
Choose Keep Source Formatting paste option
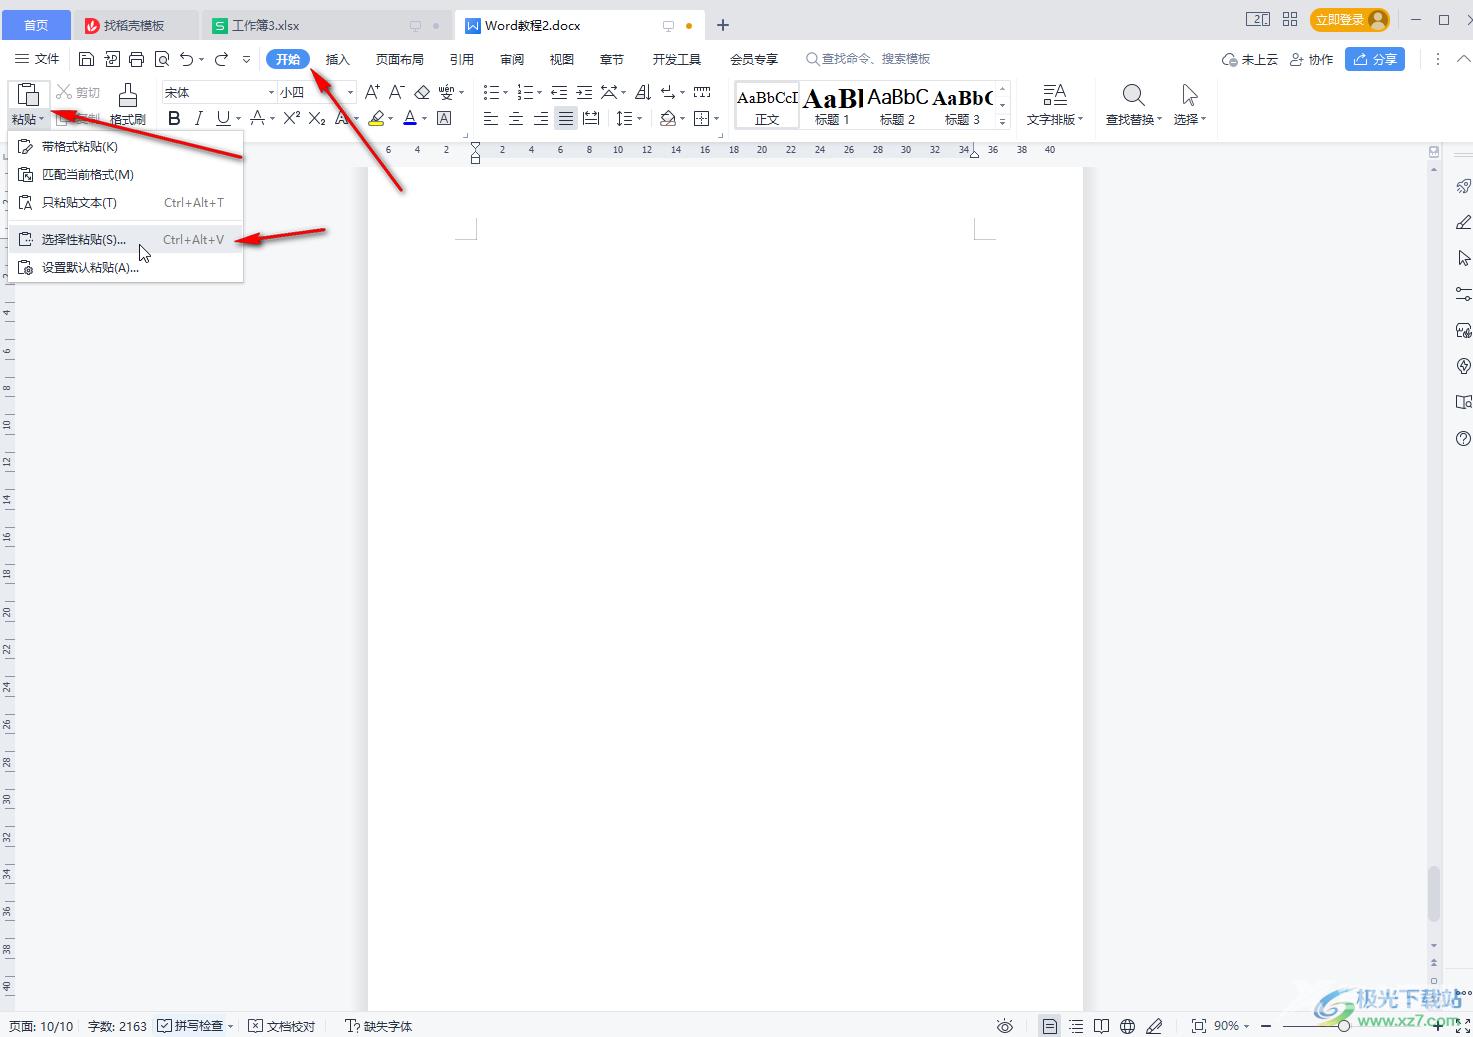[126, 147]
